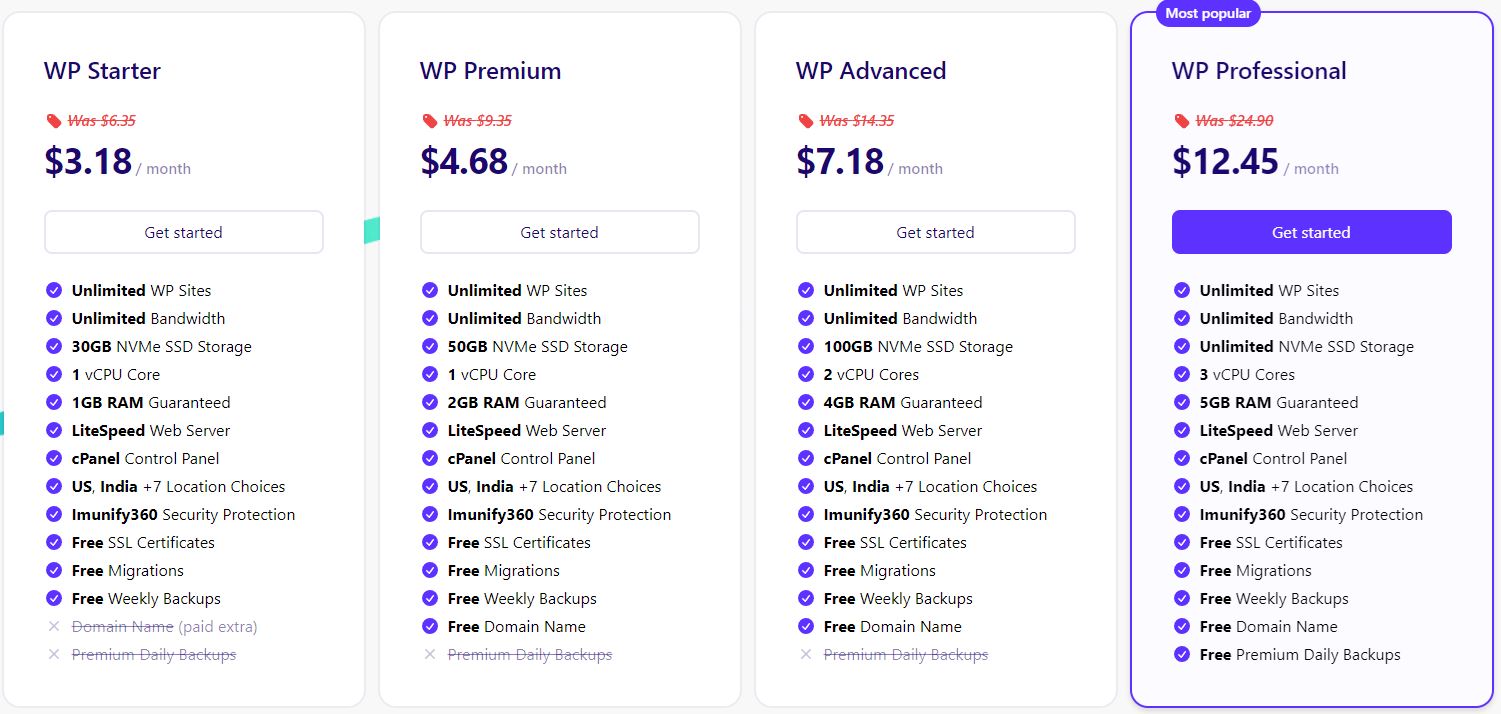
Task: Click the red price tag icon beside Was $6.35
Action: pos(54,121)
